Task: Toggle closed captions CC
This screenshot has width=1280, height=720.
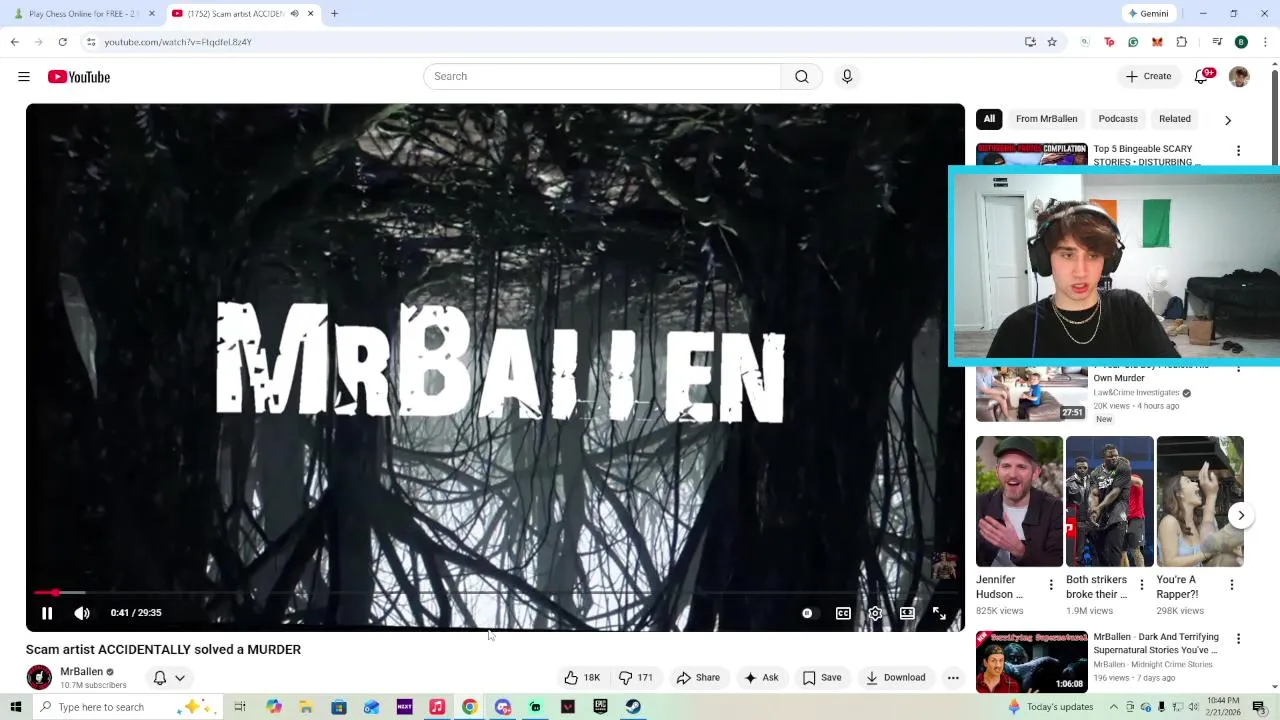Action: click(x=843, y=613)
